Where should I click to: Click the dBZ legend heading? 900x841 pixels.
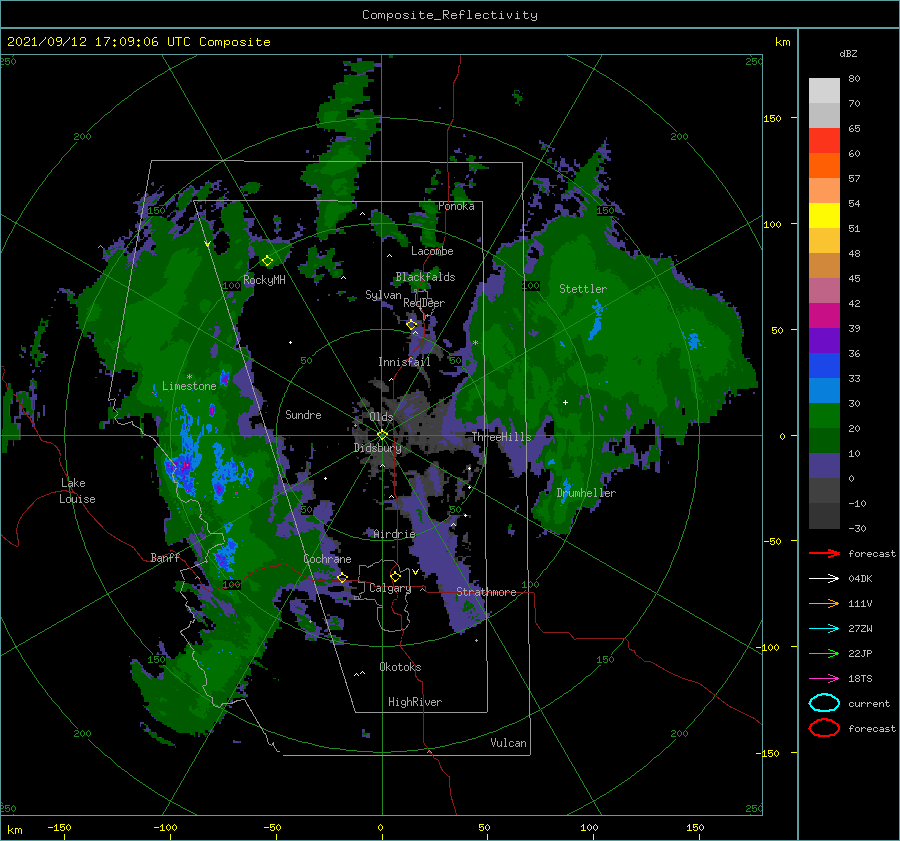(848, 53)
